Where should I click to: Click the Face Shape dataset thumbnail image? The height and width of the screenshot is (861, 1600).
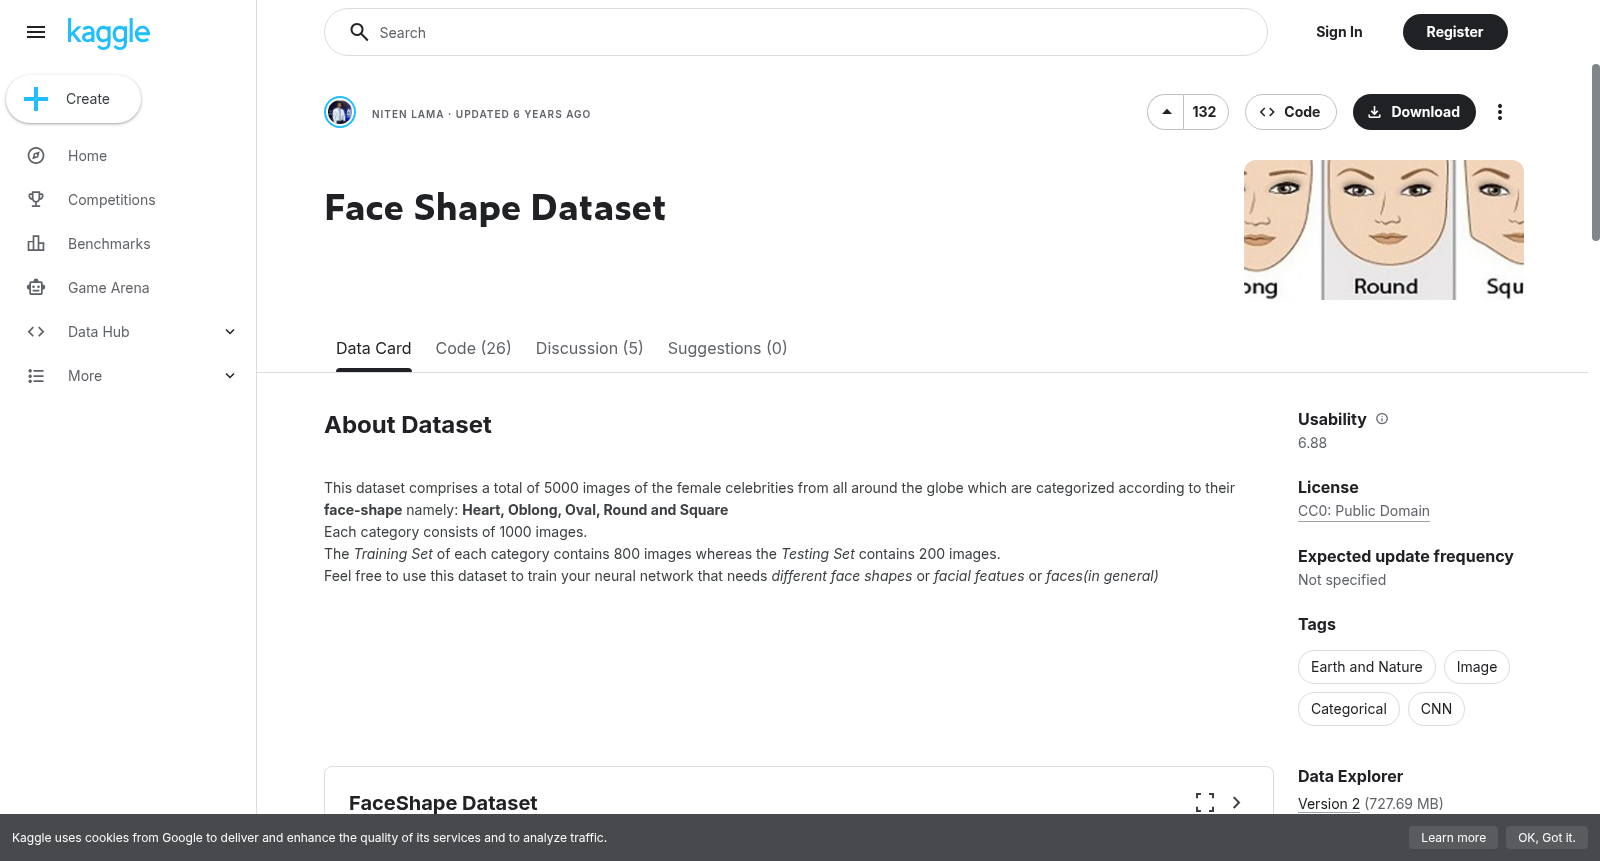1384,230
